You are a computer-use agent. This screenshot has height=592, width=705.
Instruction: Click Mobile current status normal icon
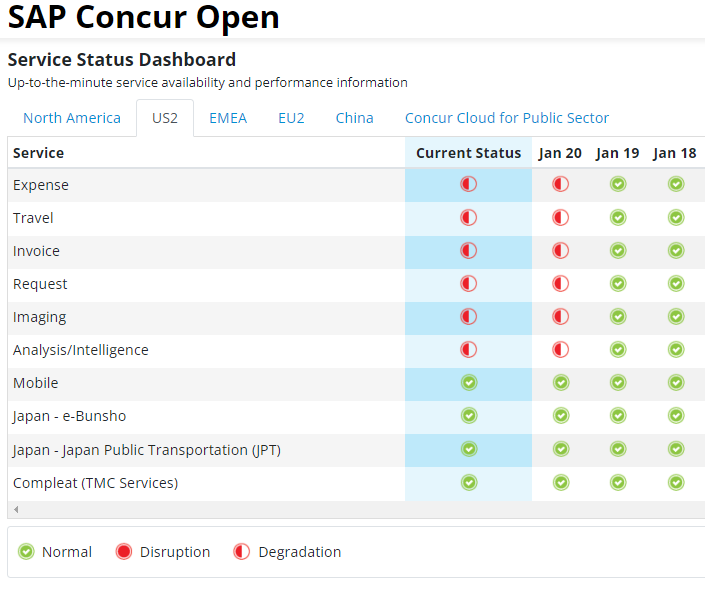[469, 383]
